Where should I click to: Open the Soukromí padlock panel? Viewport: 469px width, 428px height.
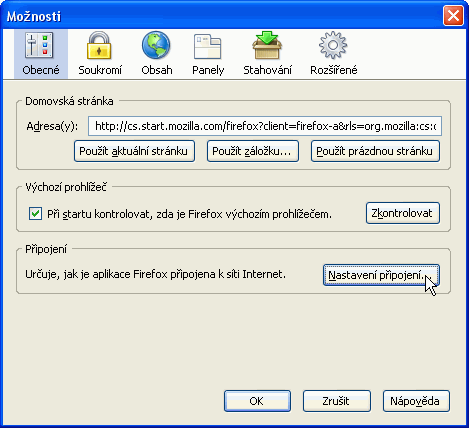(x=100, y=54)
